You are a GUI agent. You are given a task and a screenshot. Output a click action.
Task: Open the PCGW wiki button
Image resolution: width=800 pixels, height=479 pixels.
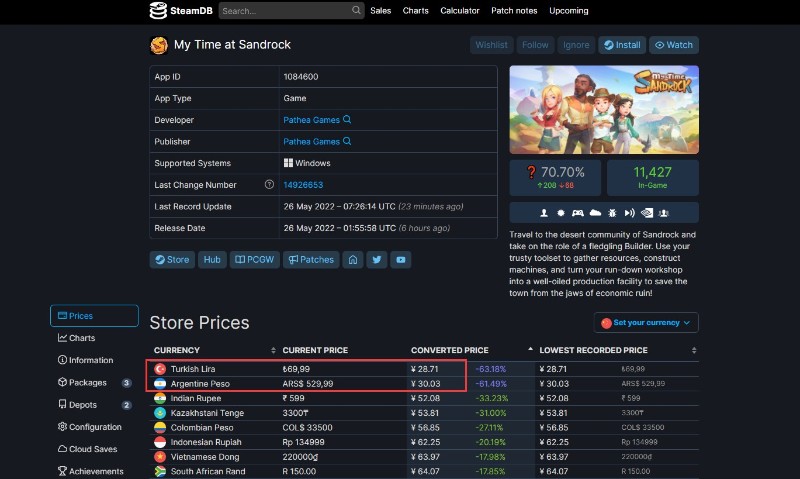254,260
